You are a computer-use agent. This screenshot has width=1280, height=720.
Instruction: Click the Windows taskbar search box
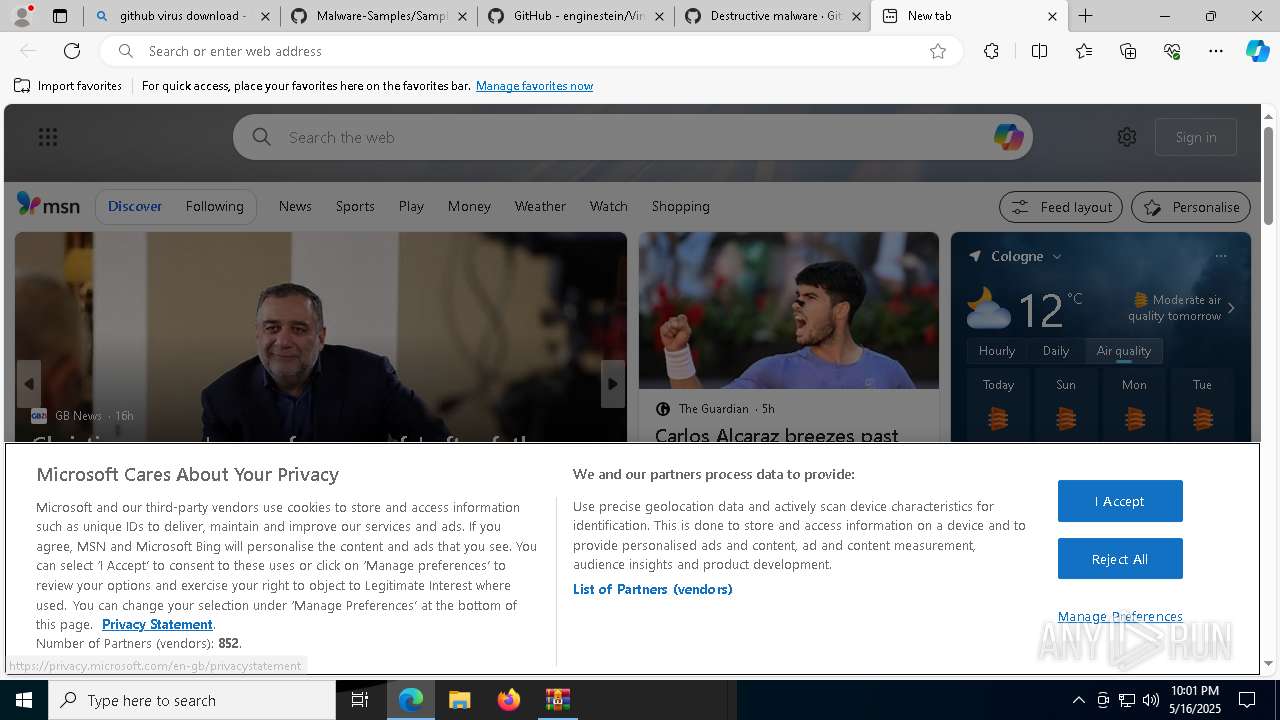click(192, 700)
